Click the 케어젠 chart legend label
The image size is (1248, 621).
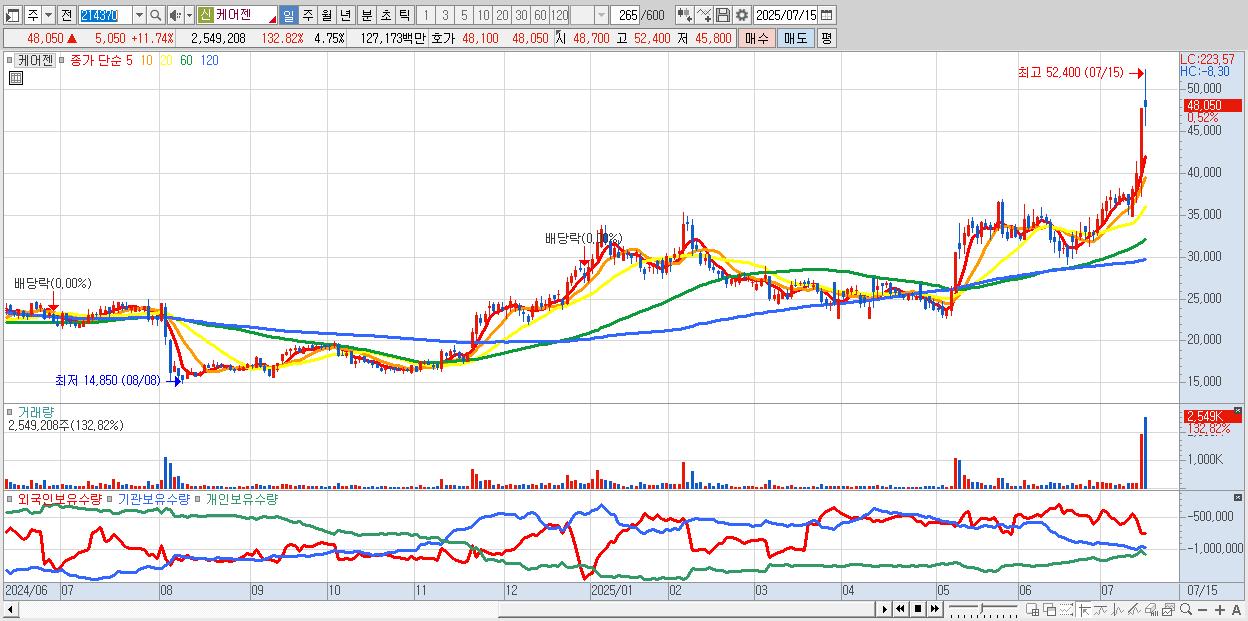click(x=35, y=60)
